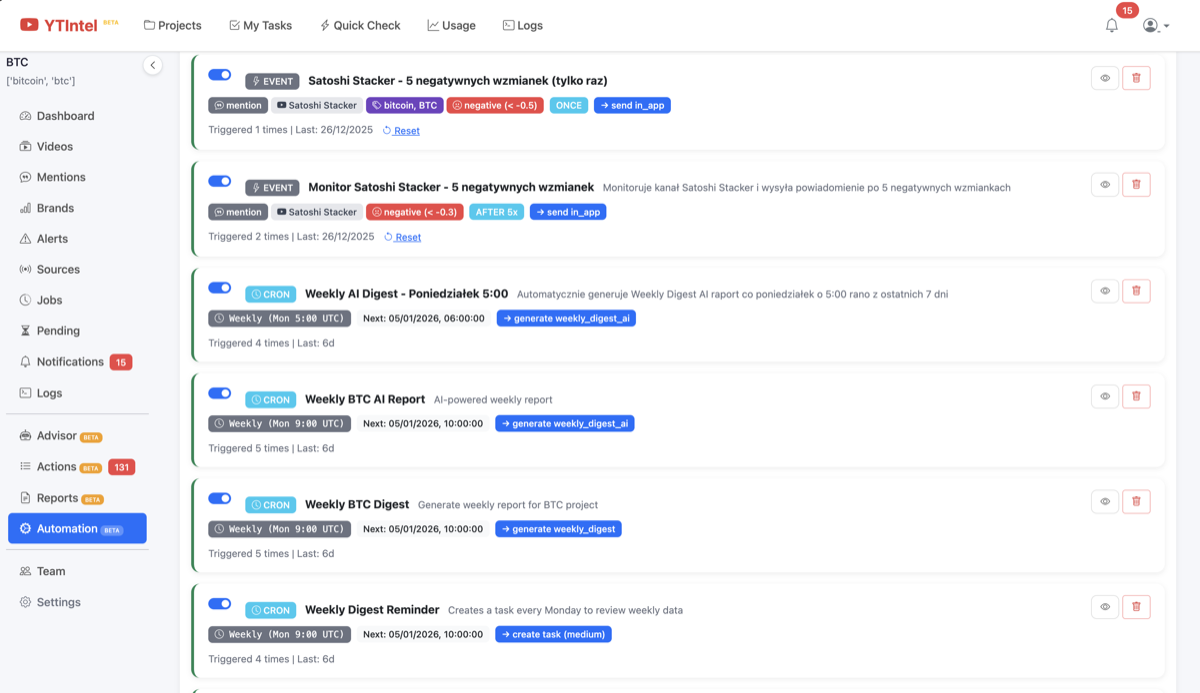Click Reset link for Monitor Satoshi Stacker

click(406, 238)
